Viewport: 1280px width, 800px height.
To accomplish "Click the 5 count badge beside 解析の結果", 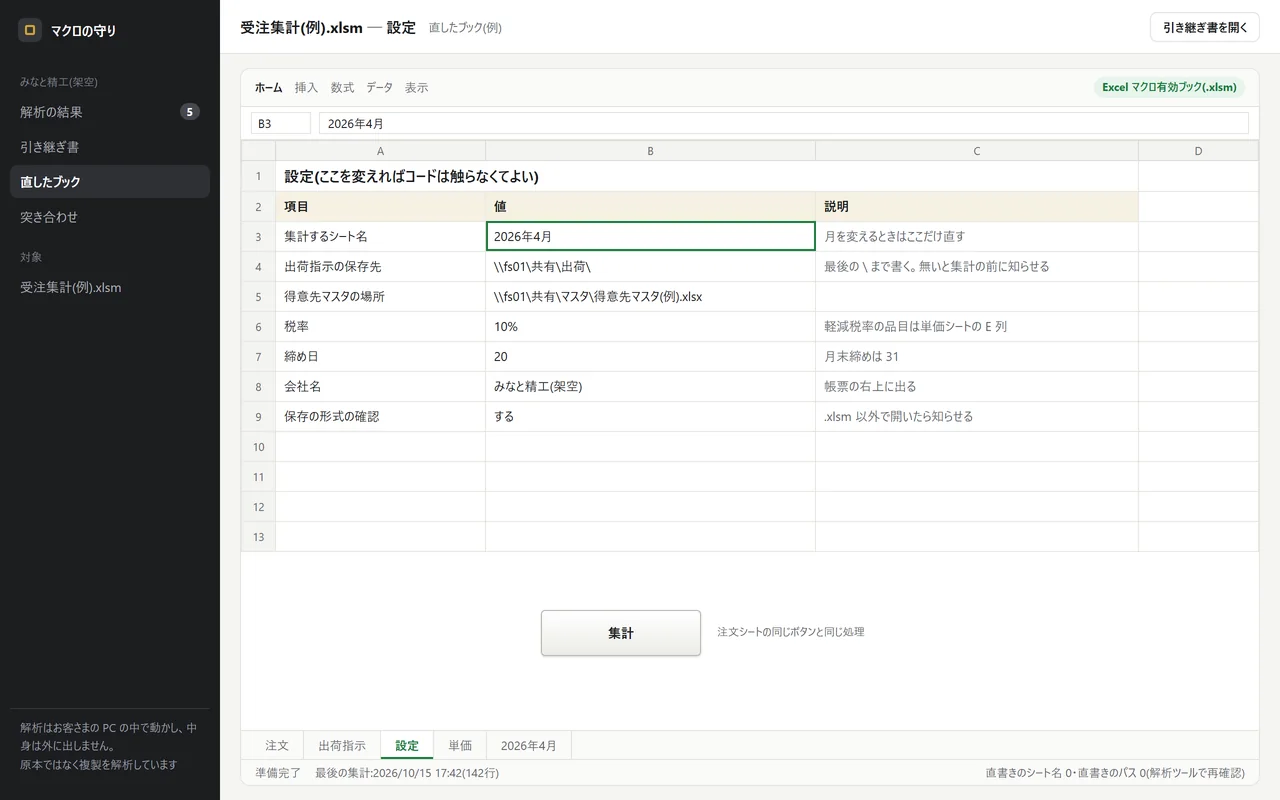I will tap(190, 112).
